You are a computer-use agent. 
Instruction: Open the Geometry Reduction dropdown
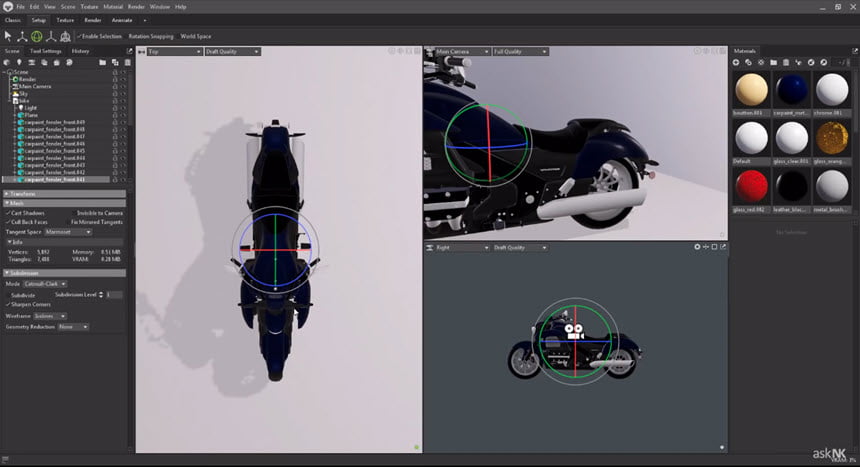(73, 327)
